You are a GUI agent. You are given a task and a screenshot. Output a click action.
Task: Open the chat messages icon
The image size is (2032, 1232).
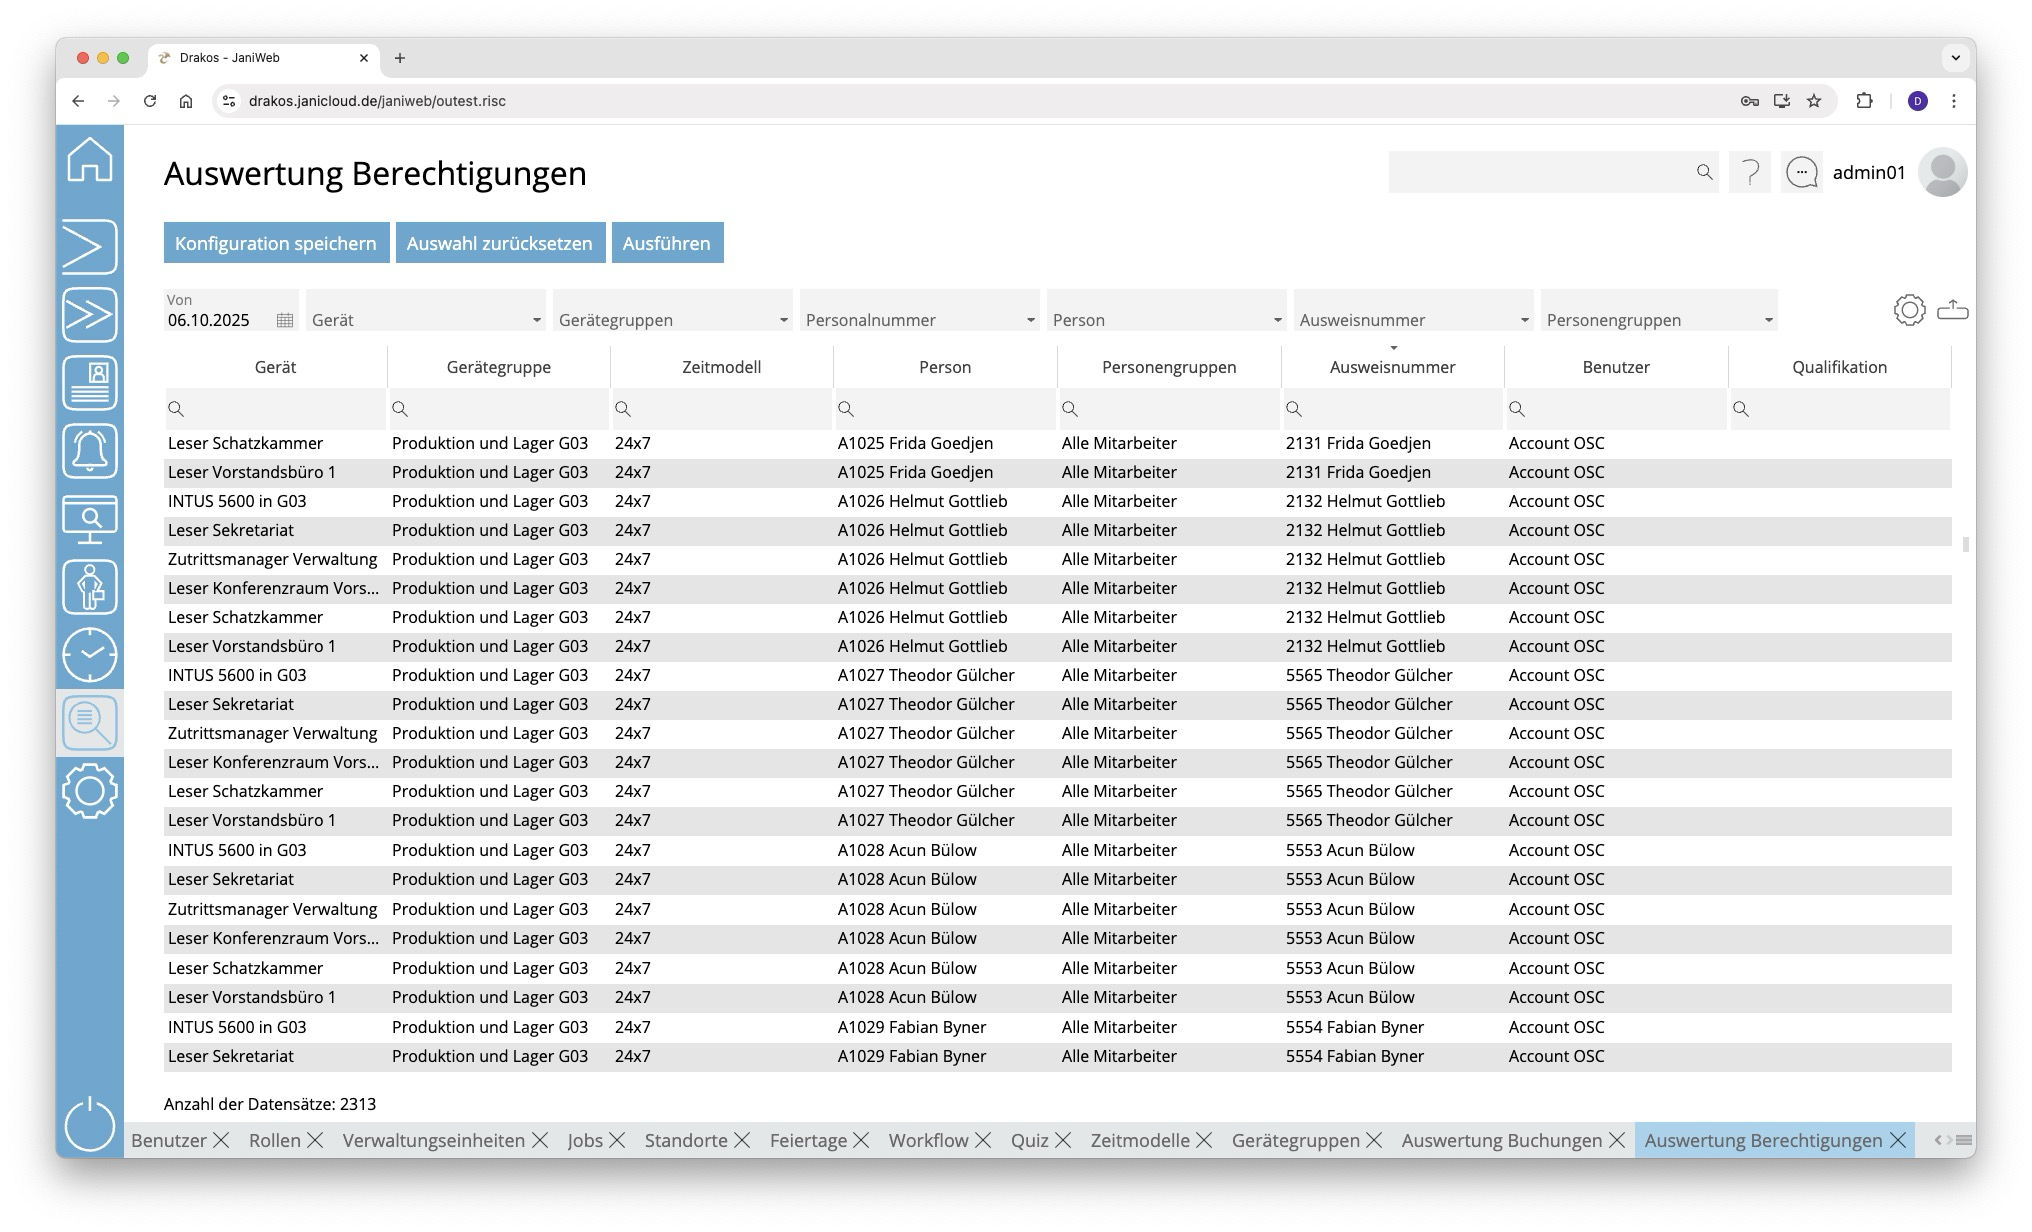click(1801, 173)
